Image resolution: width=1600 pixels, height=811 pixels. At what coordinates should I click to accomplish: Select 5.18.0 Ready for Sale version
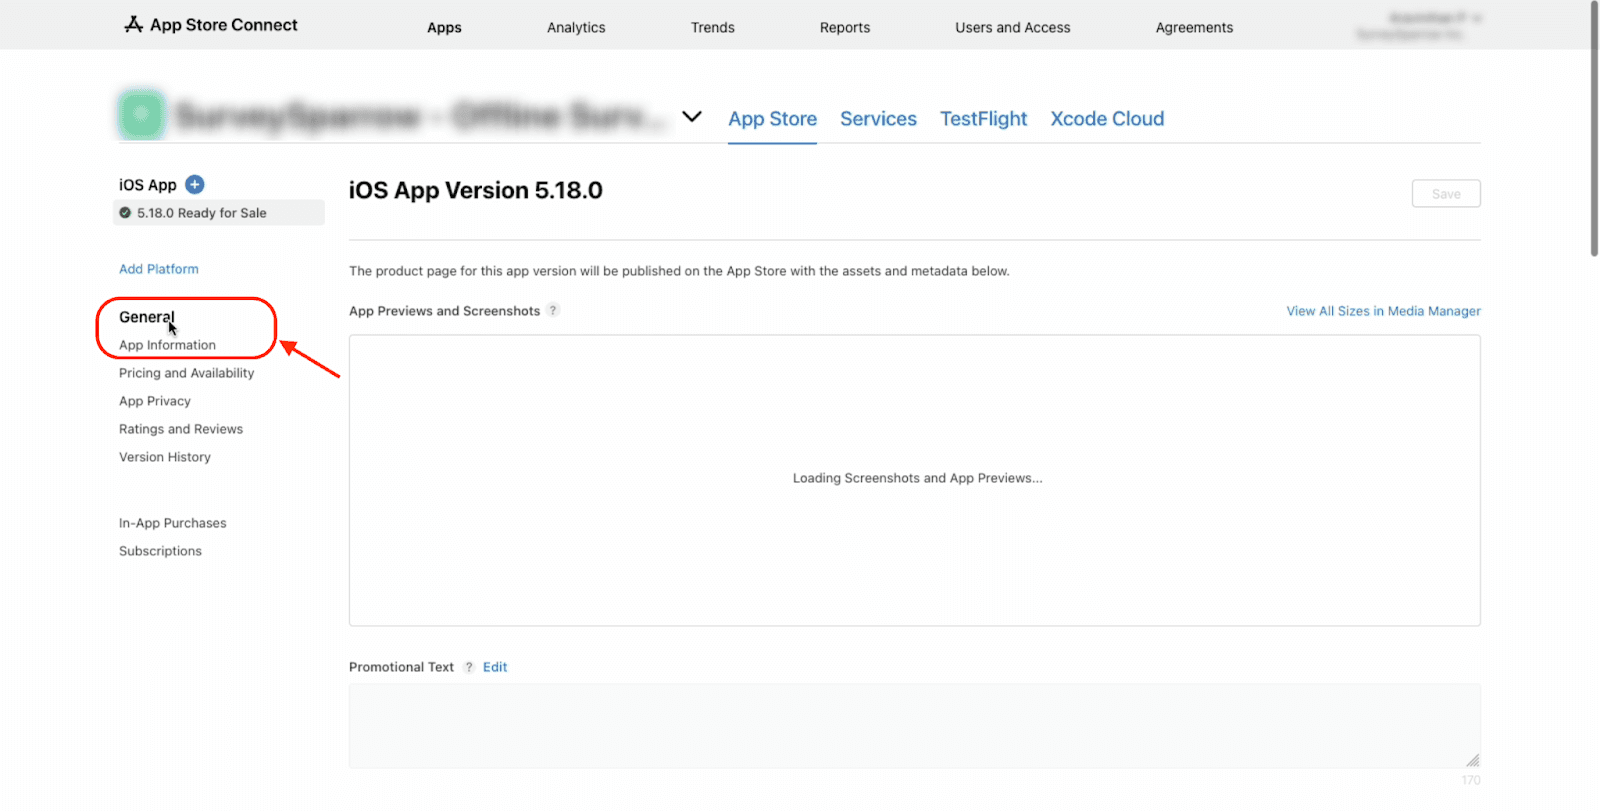click(x=201, y=213)
